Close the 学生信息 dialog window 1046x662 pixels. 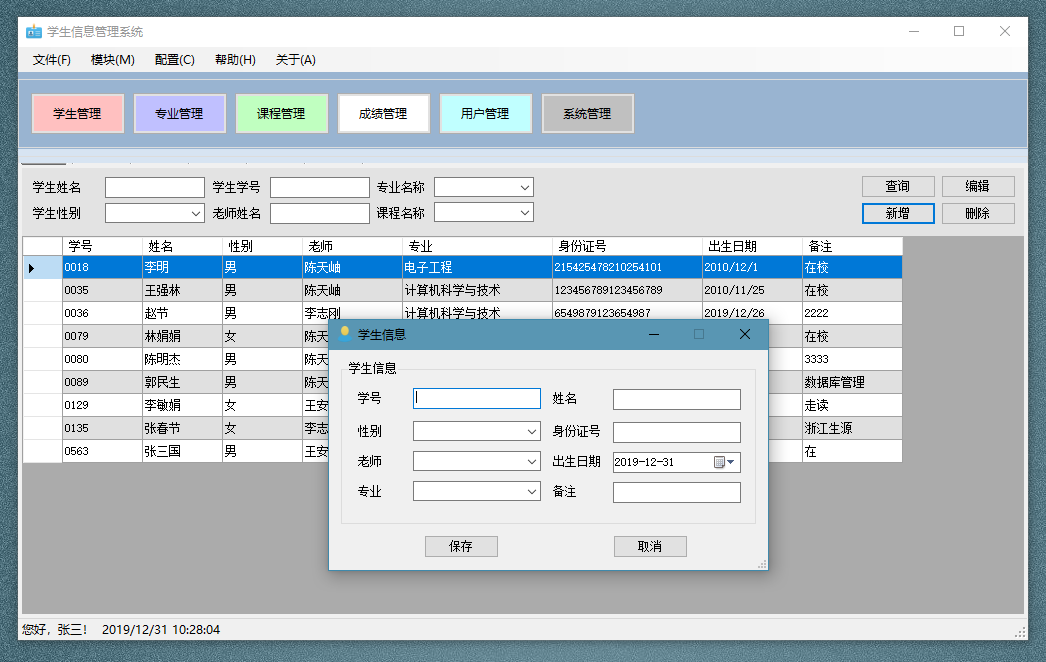(744, 334)
